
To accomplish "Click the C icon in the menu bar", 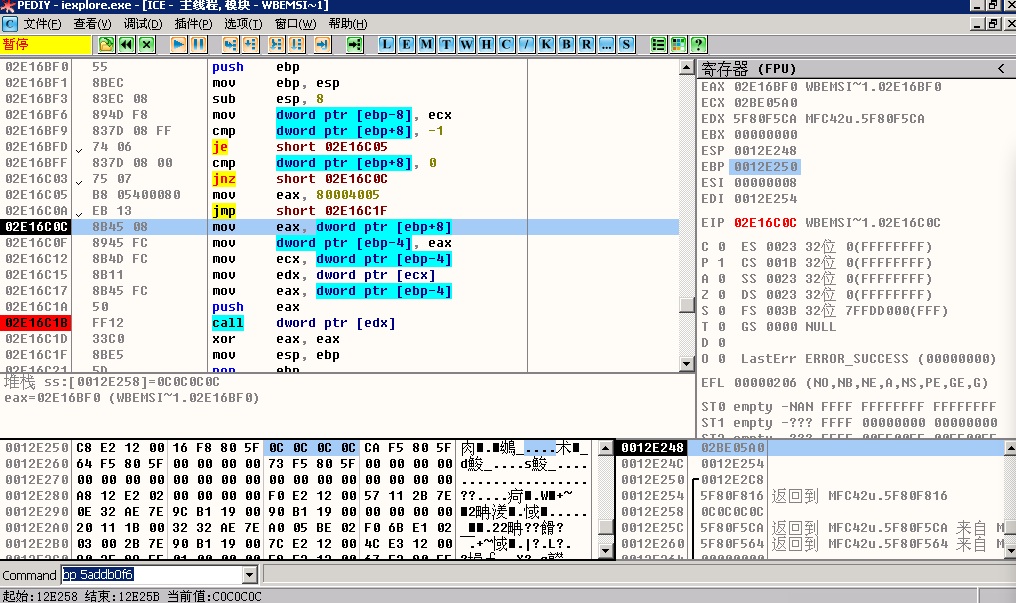I will 9,24.
